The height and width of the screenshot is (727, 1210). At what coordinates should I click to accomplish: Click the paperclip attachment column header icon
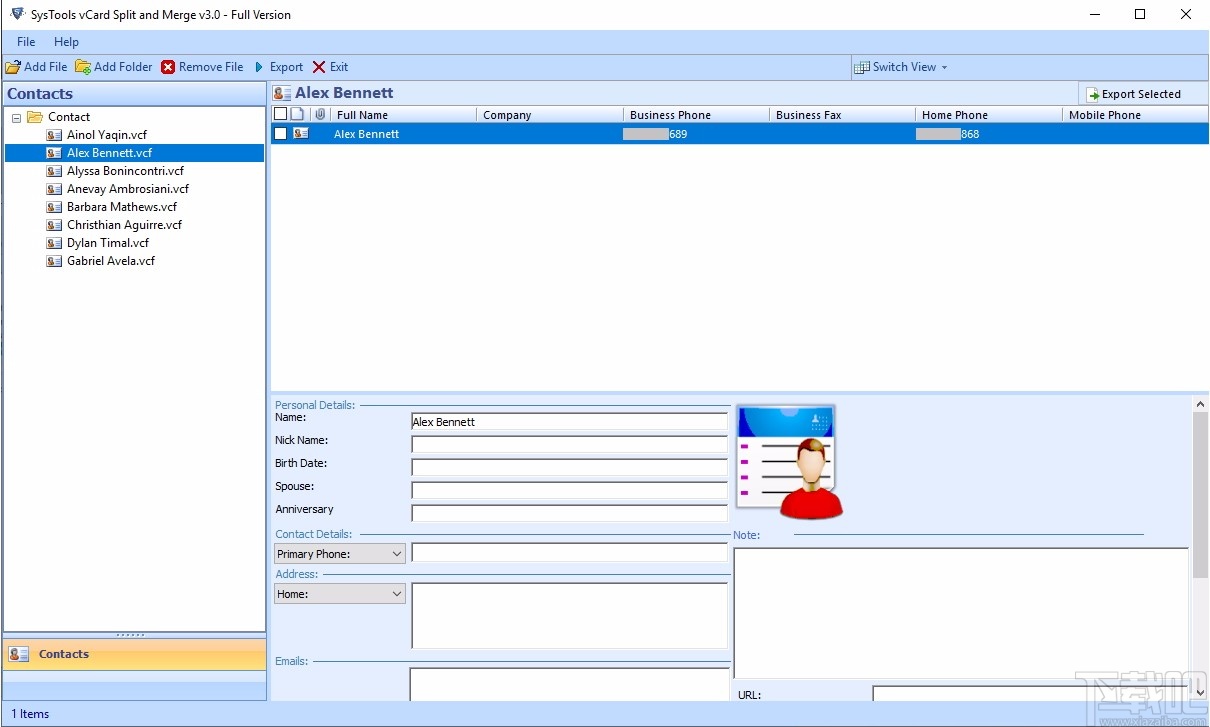(320, 114)
